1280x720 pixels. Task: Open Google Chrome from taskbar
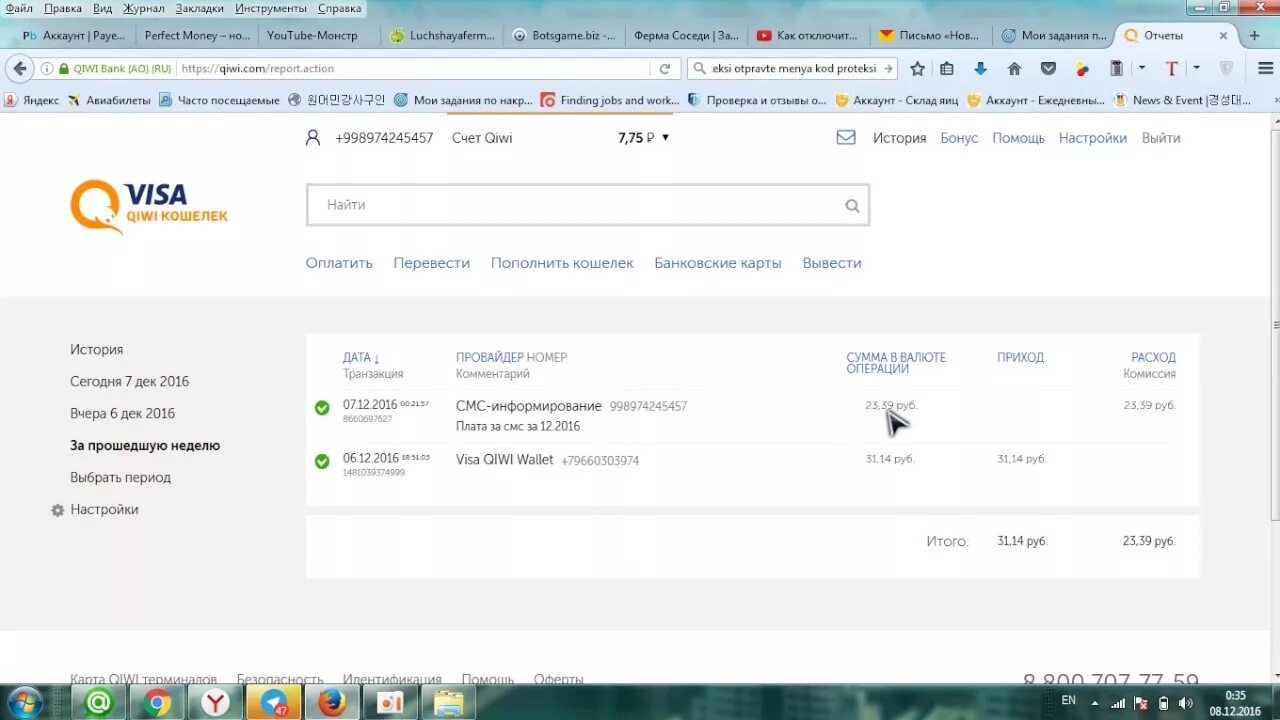pos(157,703)
